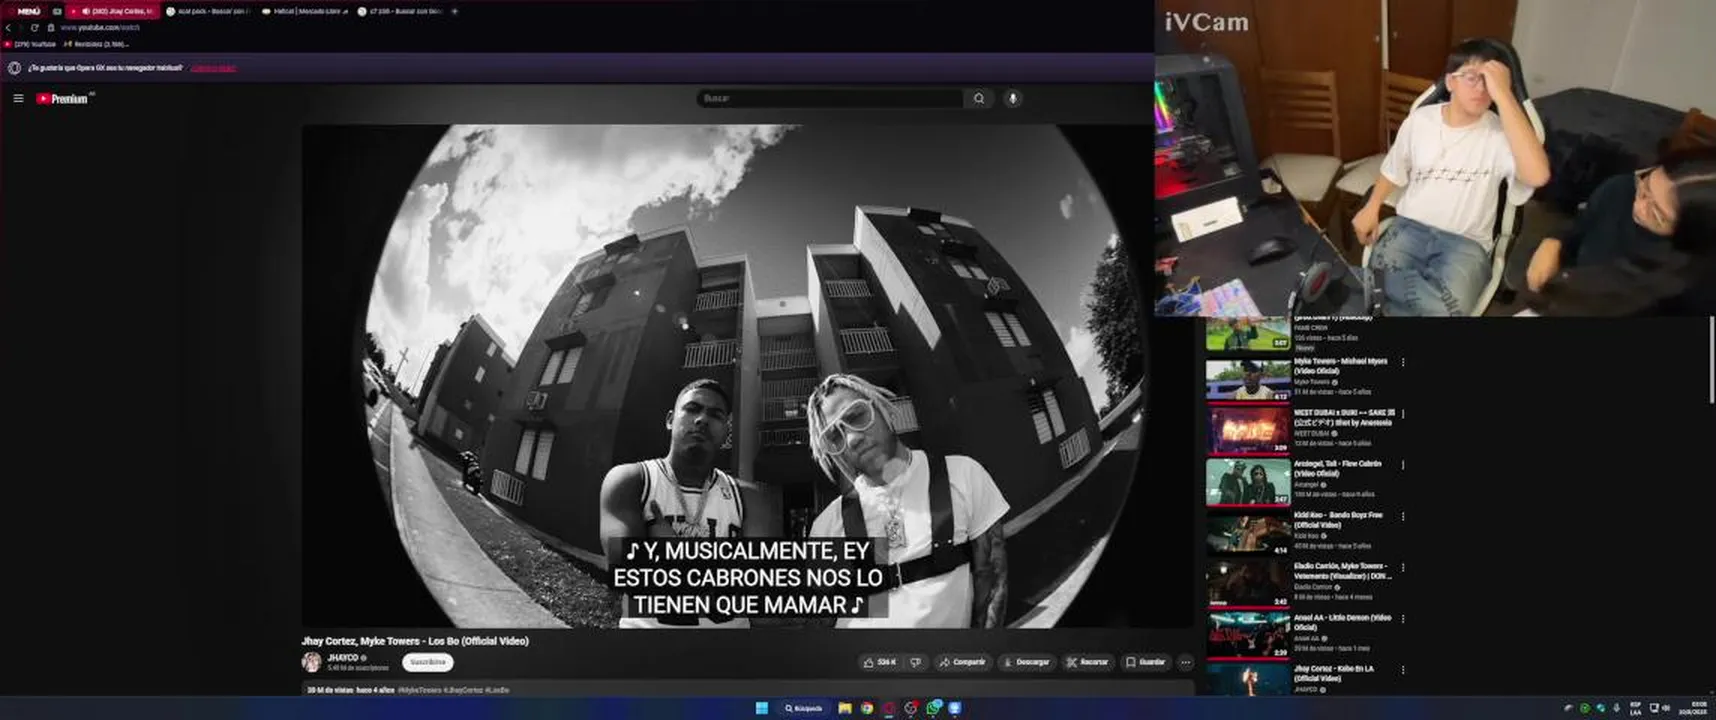Open the Kidd Keo Bando Boyz Free thumbnail
Viewport: 1716px width, 720px height.
click(x=1248, y=534)
